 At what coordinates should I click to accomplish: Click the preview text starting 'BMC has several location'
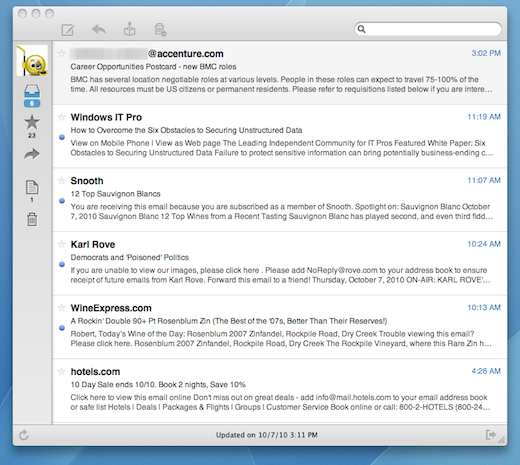(281, 84)
